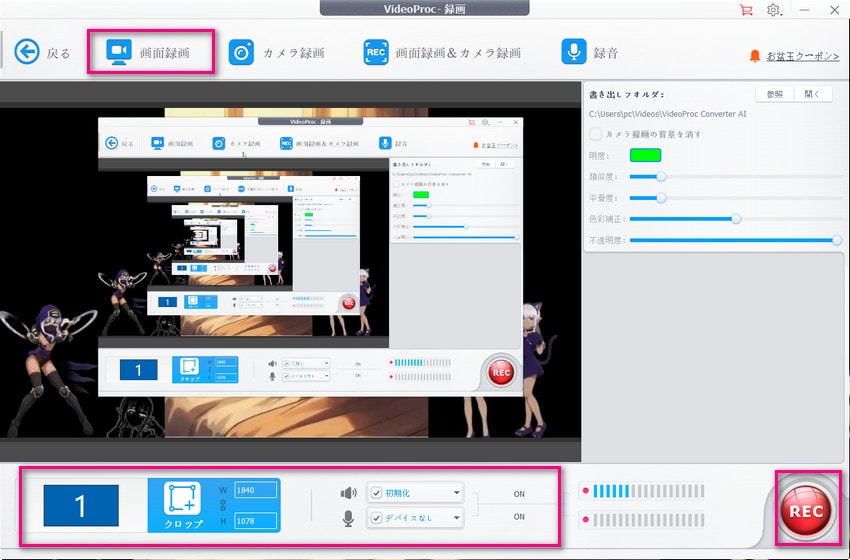Viewport: 850px width, 560px height.
Task: Expand the 初期化 speaker device dropdown
Action: (456, 493)
